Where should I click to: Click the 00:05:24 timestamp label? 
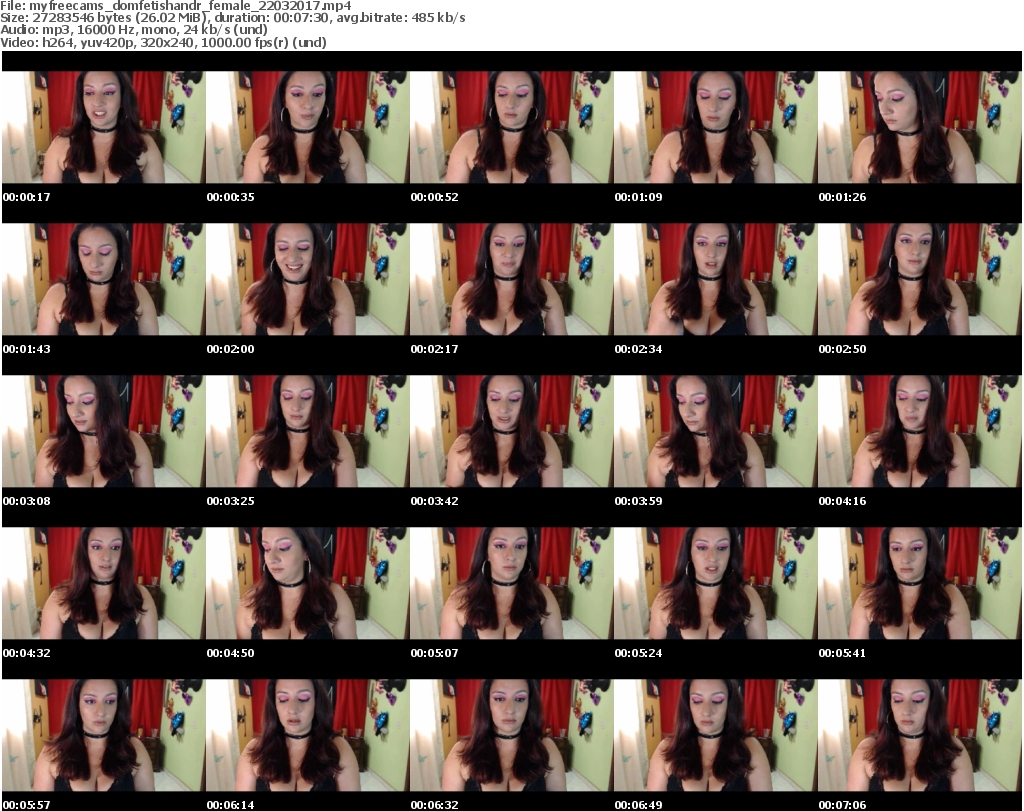639,653
